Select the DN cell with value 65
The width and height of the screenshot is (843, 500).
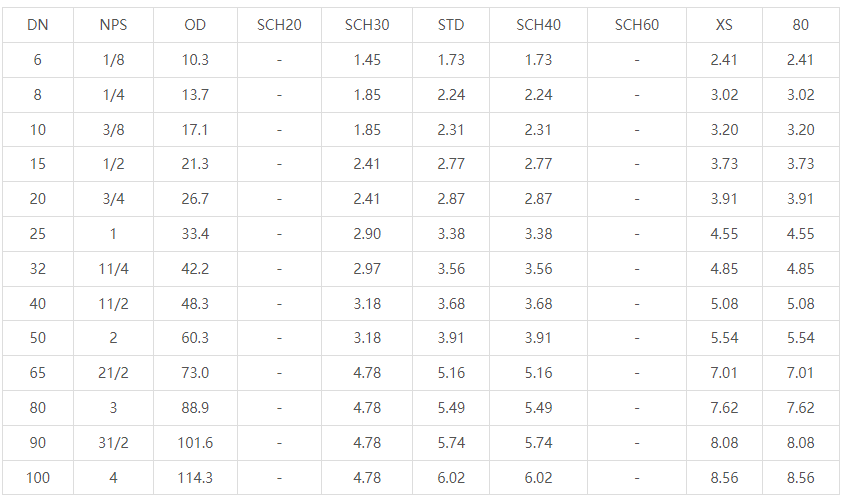click(x=38, y=373)
